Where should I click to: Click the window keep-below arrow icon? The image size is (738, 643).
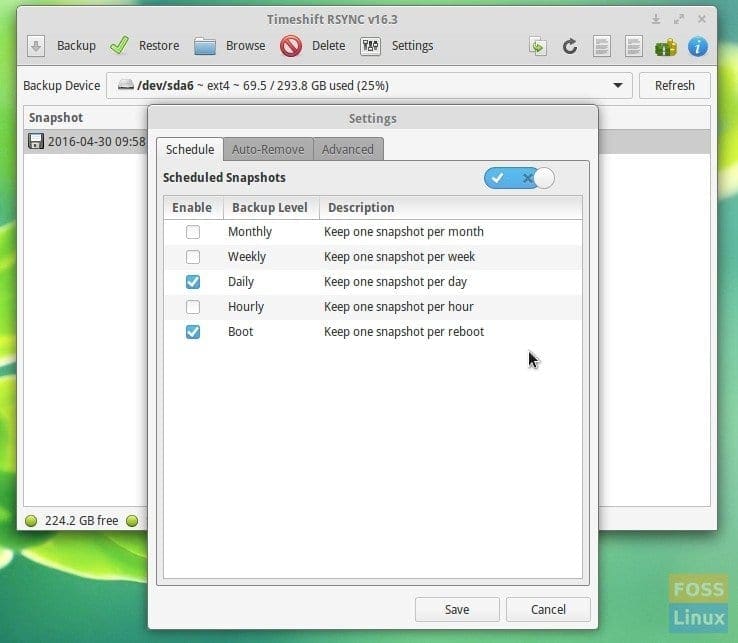point(656,19)
